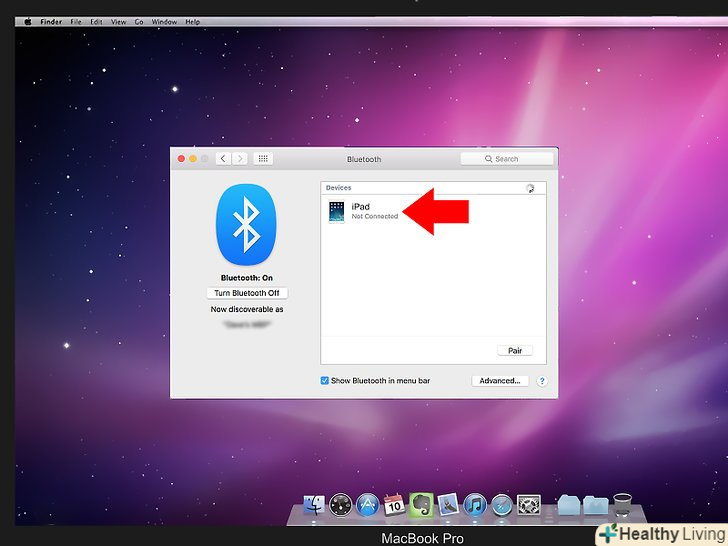
Task: Open System Preferences gear icon in Dock
Action: (x=529, y=505)
